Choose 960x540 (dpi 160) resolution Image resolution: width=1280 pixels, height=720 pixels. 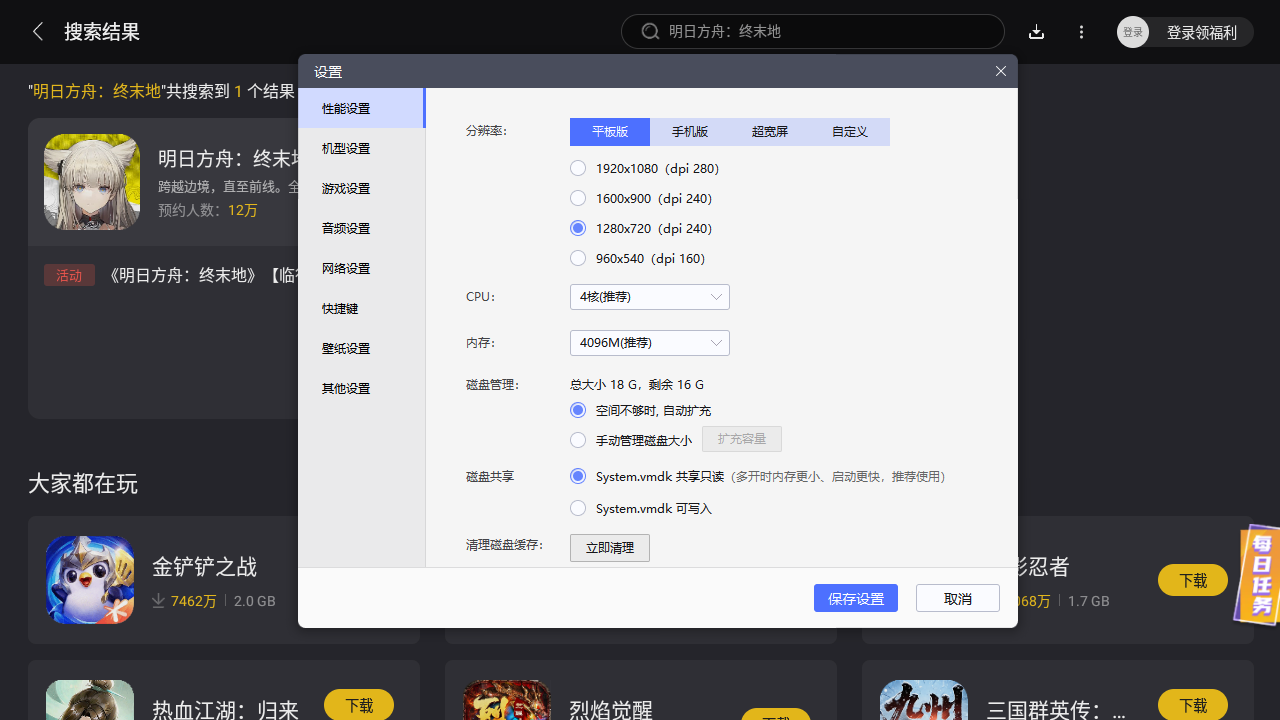(578, 258)
